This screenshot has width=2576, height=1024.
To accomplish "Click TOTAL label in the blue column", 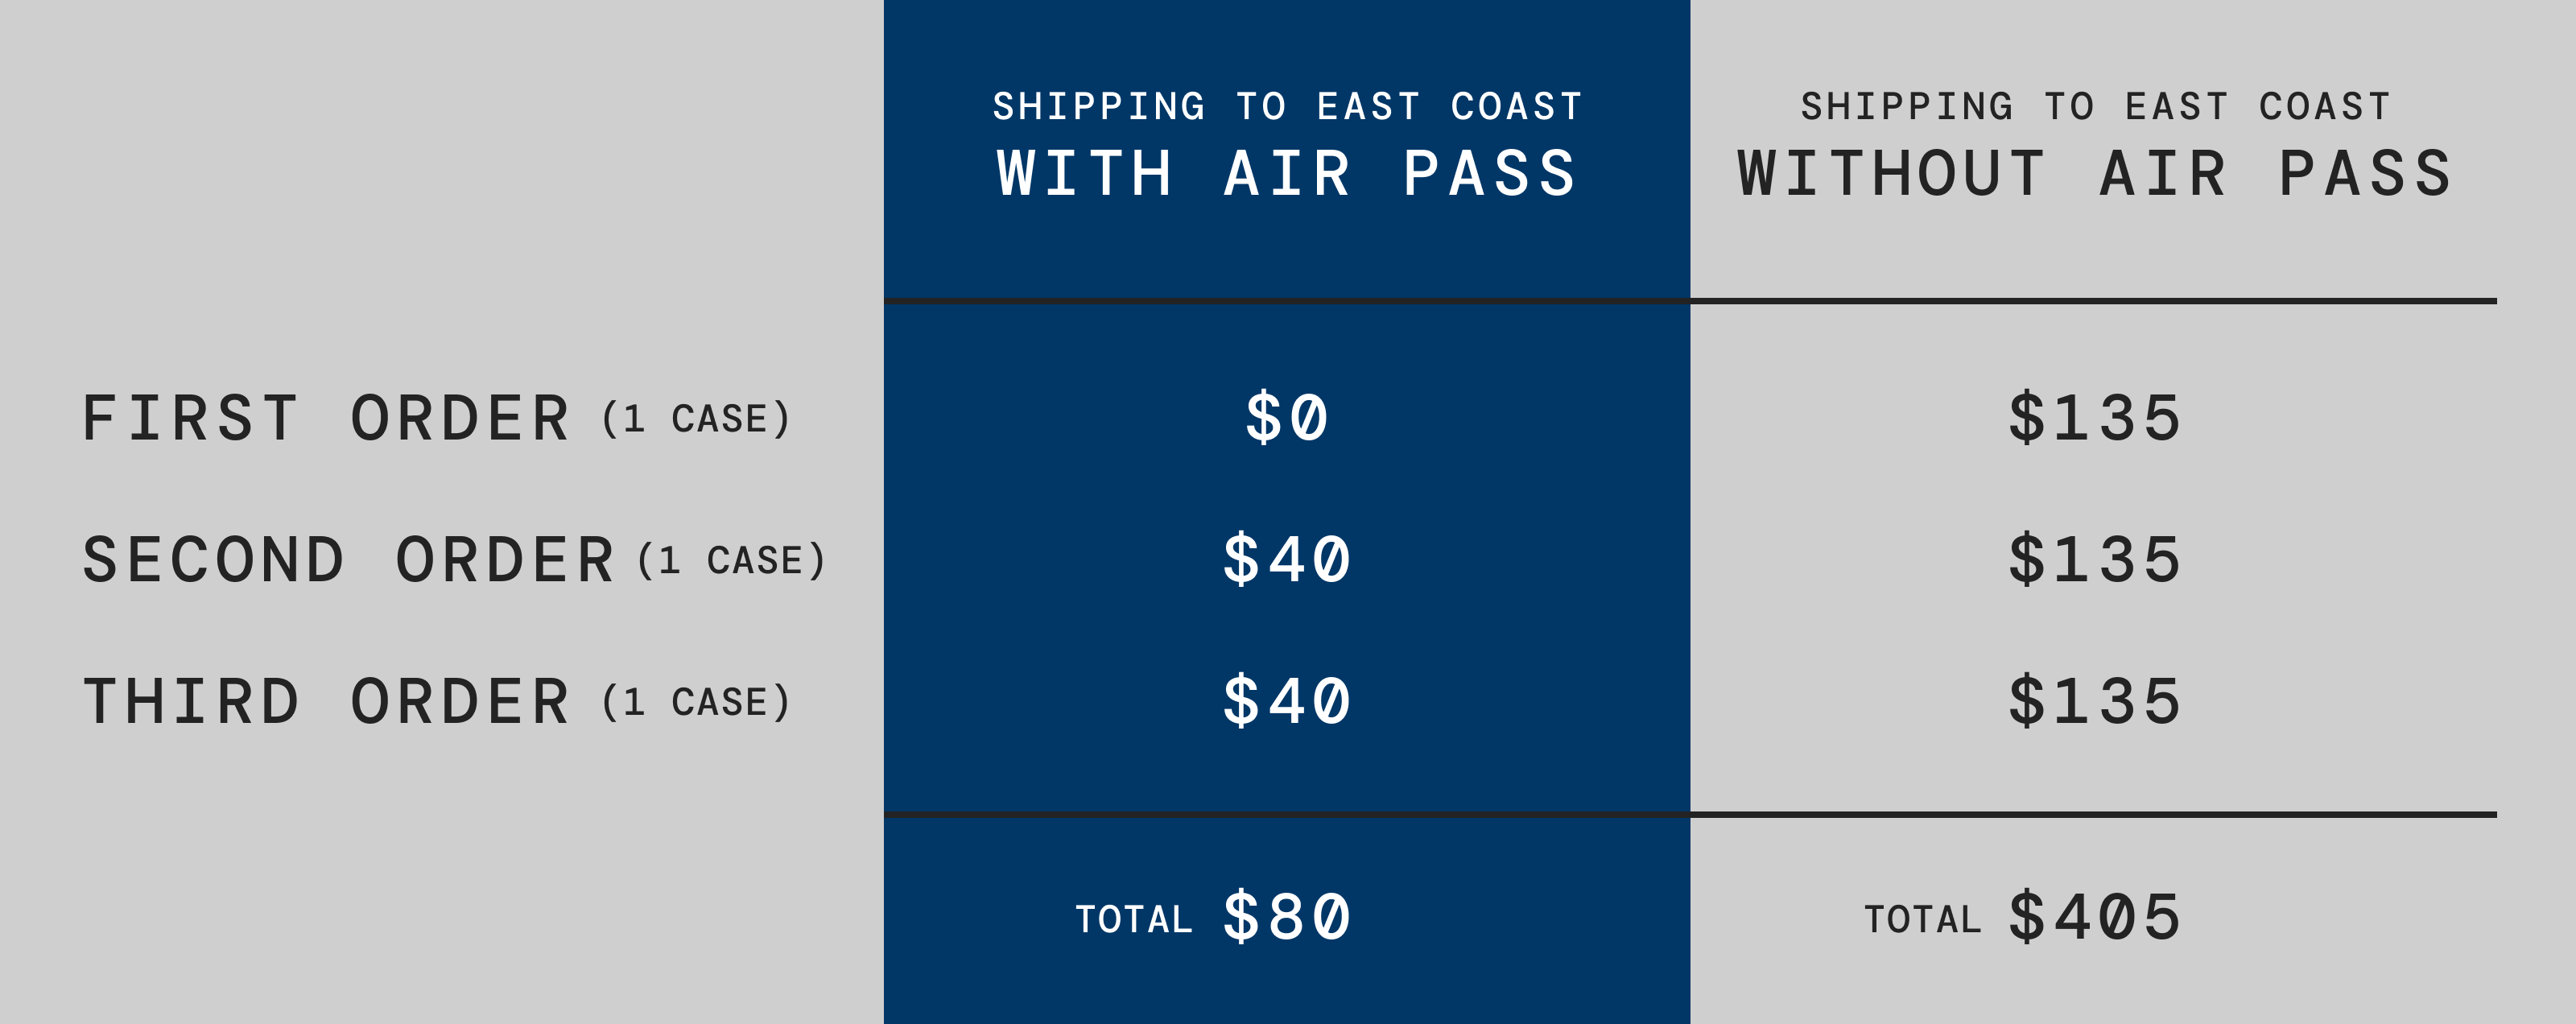I will (1134, 920).
